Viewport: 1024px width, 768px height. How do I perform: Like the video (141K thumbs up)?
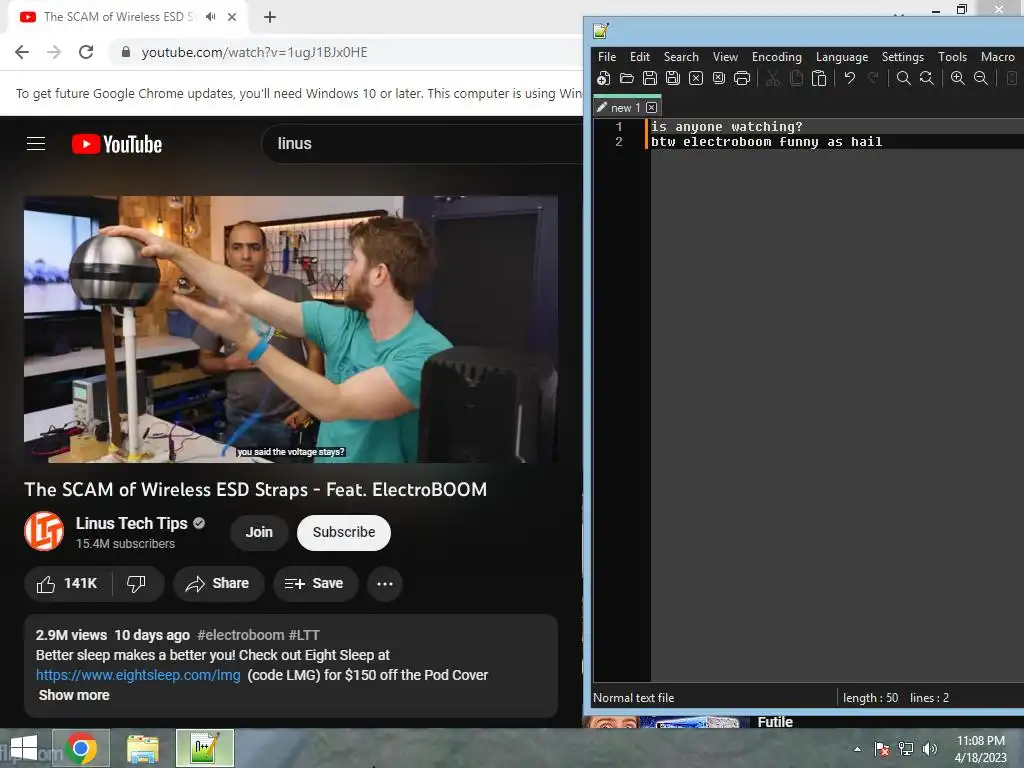pos(67,583)
